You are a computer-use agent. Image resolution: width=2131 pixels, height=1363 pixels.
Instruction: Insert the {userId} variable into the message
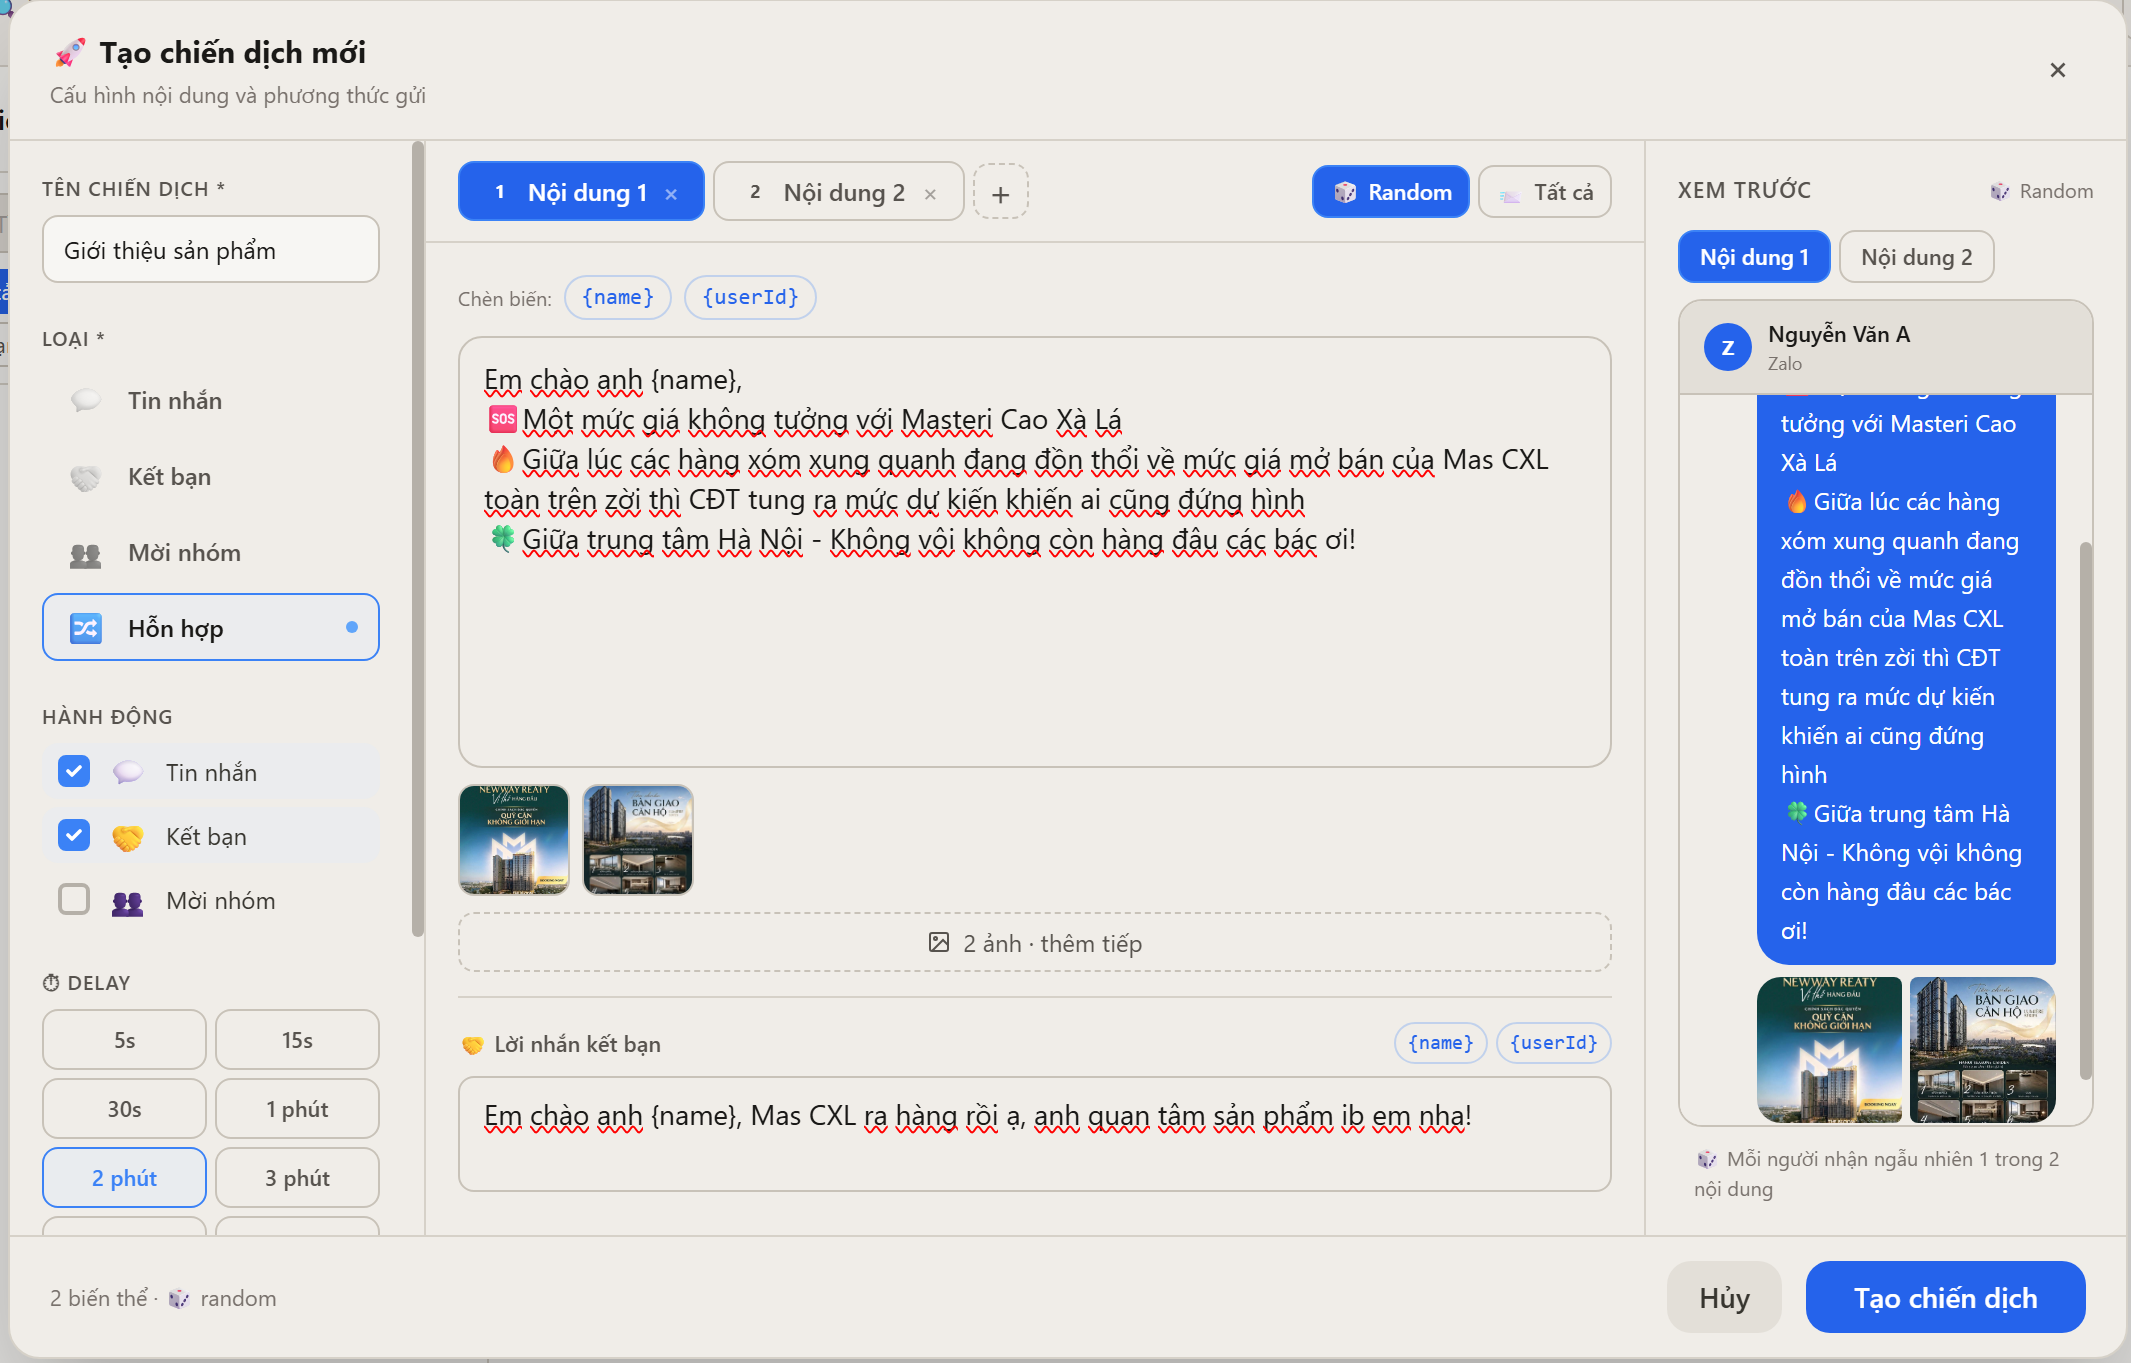(x=750, y=298)
